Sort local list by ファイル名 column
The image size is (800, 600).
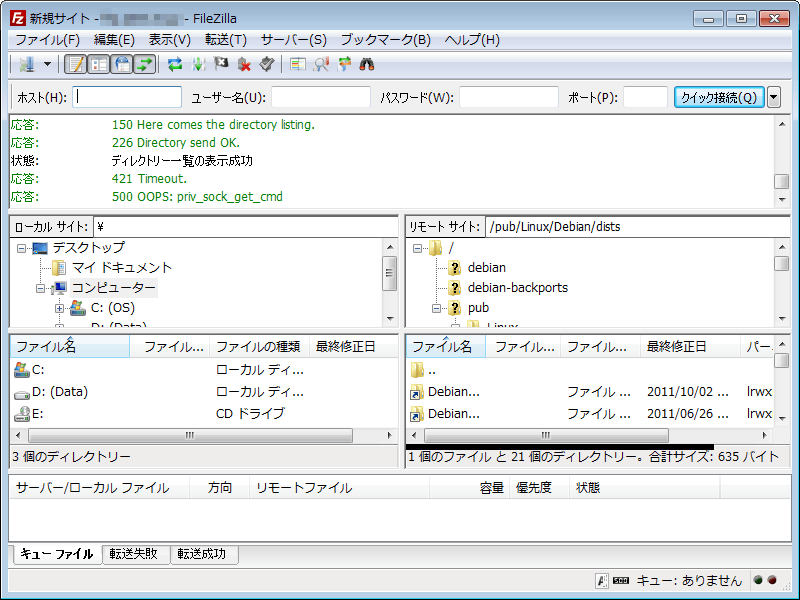[x=70, y=346]
